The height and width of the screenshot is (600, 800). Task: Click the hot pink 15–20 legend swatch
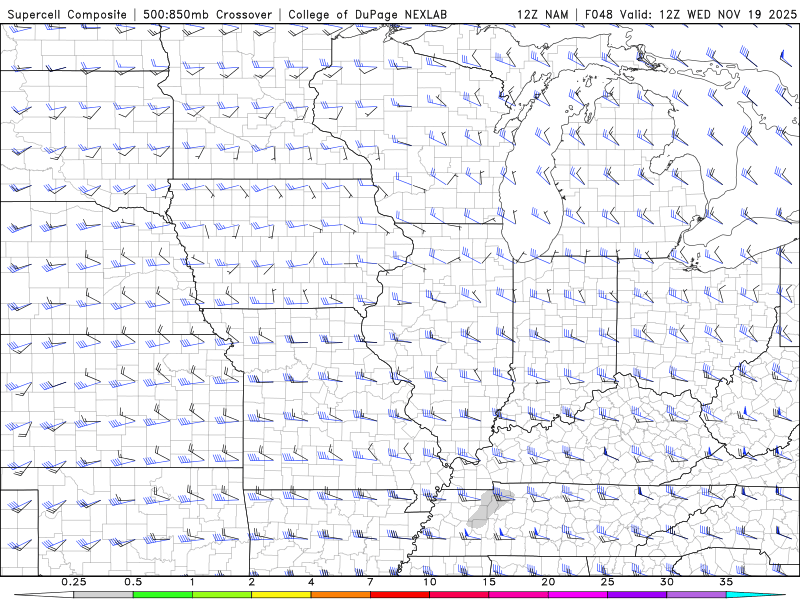[x=518, y=595]
